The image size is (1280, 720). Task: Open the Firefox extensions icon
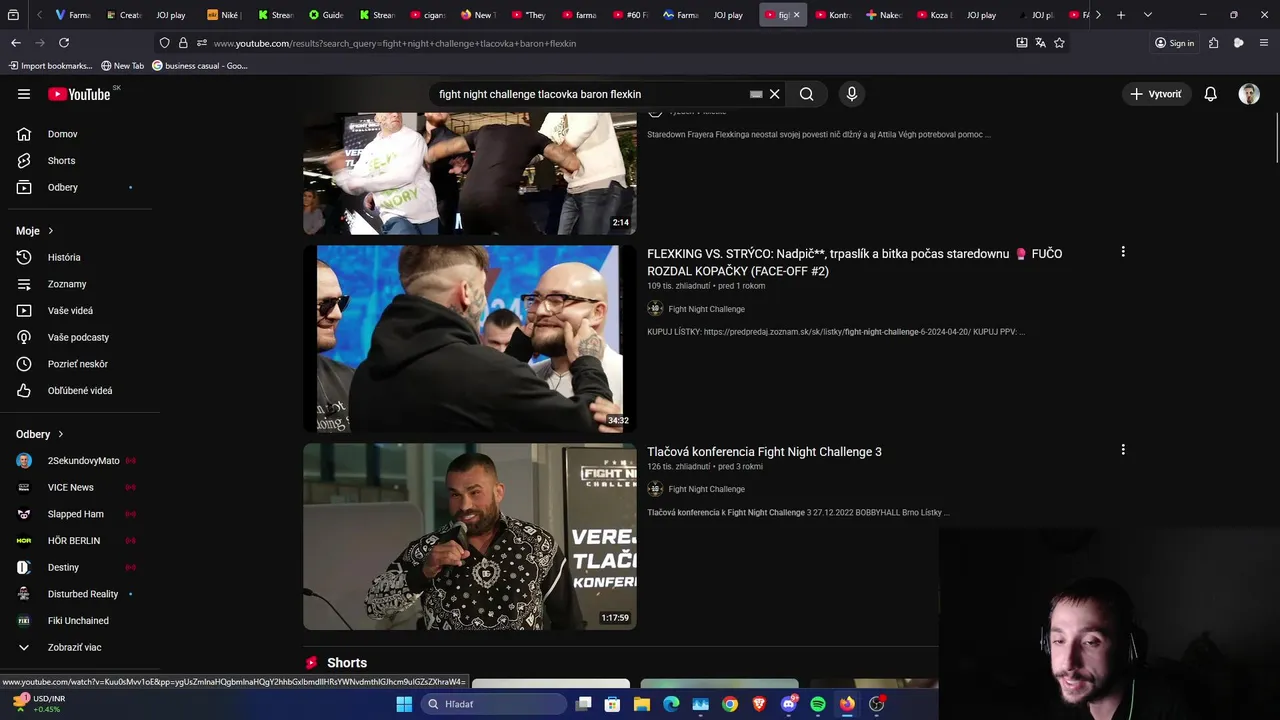(x=1213, y=43)
